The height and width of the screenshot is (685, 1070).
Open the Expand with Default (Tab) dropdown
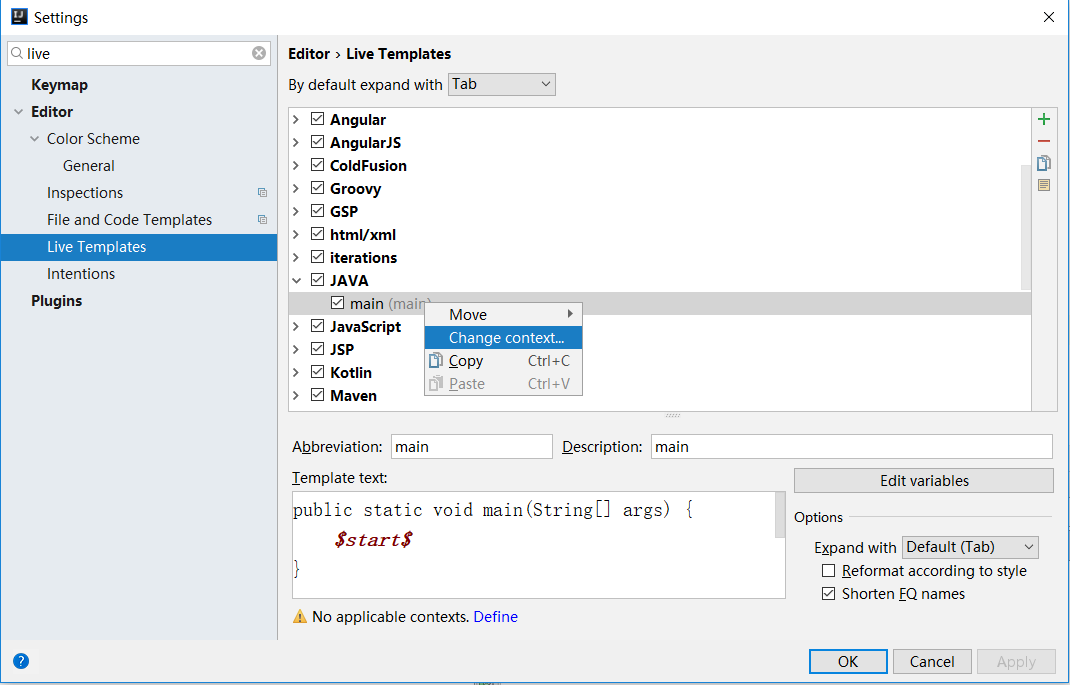coord(970,547)
